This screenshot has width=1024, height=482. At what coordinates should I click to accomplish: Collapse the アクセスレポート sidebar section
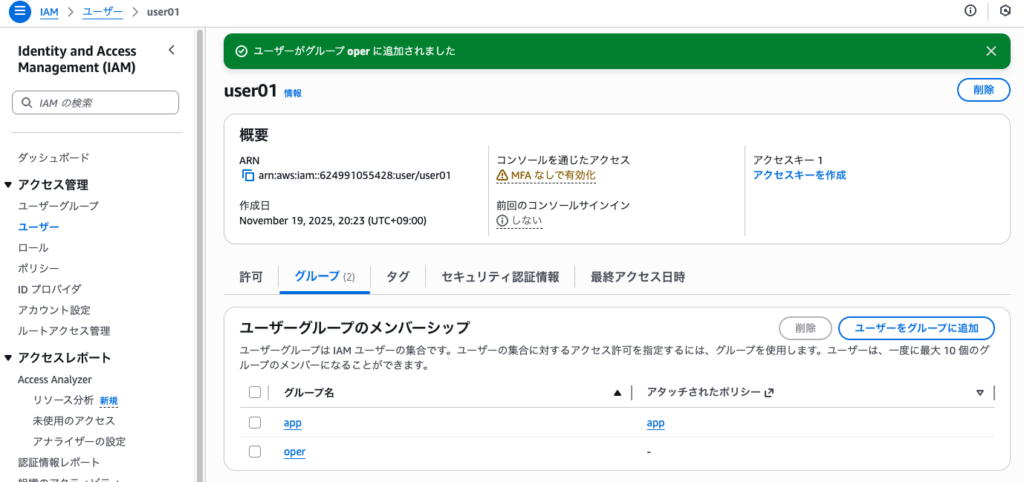tap(9, 358)
